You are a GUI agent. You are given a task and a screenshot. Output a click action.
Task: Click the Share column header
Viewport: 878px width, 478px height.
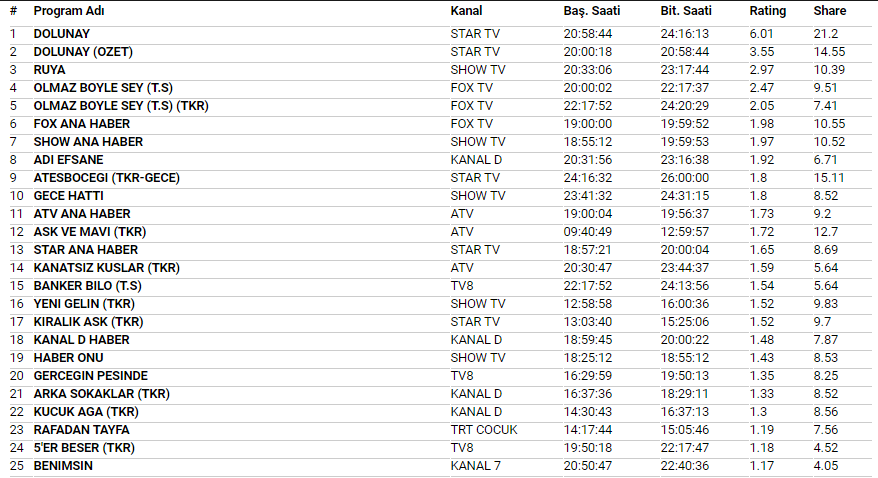coord(829,11)
